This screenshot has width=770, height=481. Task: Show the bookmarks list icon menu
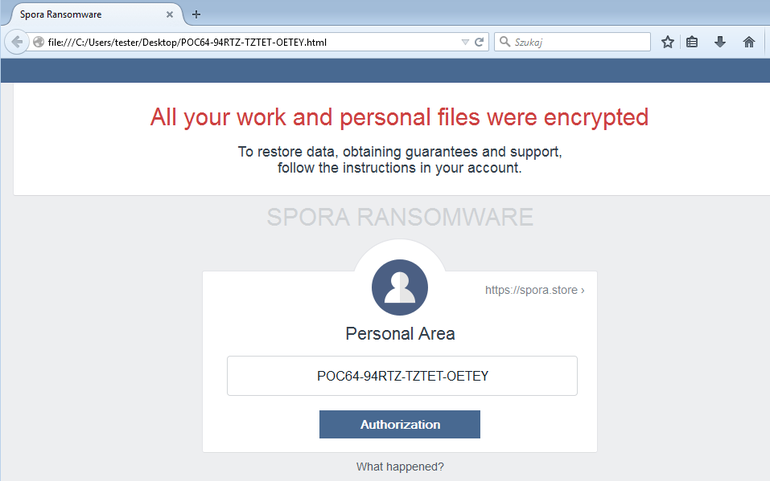692,42
